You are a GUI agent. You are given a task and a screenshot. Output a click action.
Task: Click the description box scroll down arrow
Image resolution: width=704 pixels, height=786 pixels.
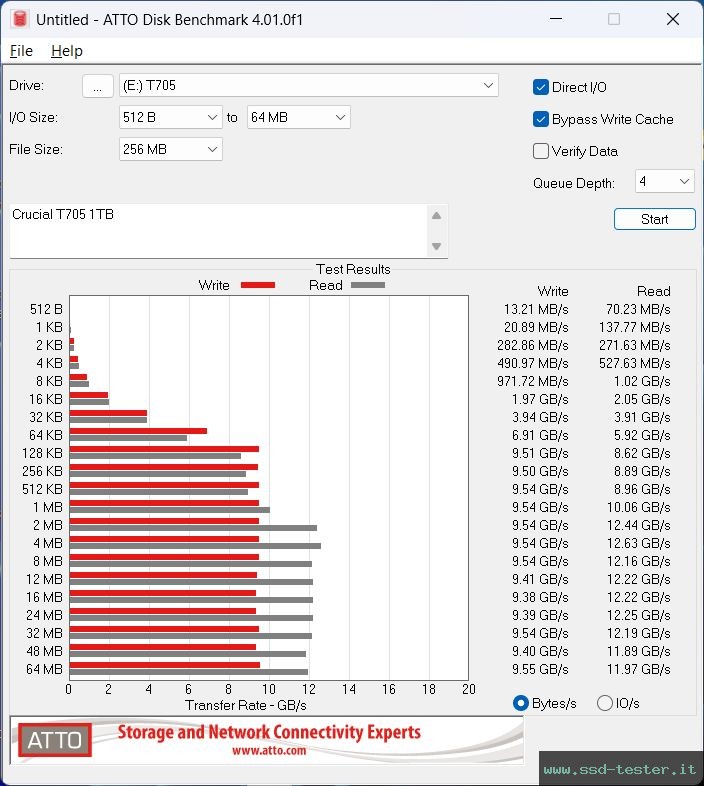[x=436, y=246]
